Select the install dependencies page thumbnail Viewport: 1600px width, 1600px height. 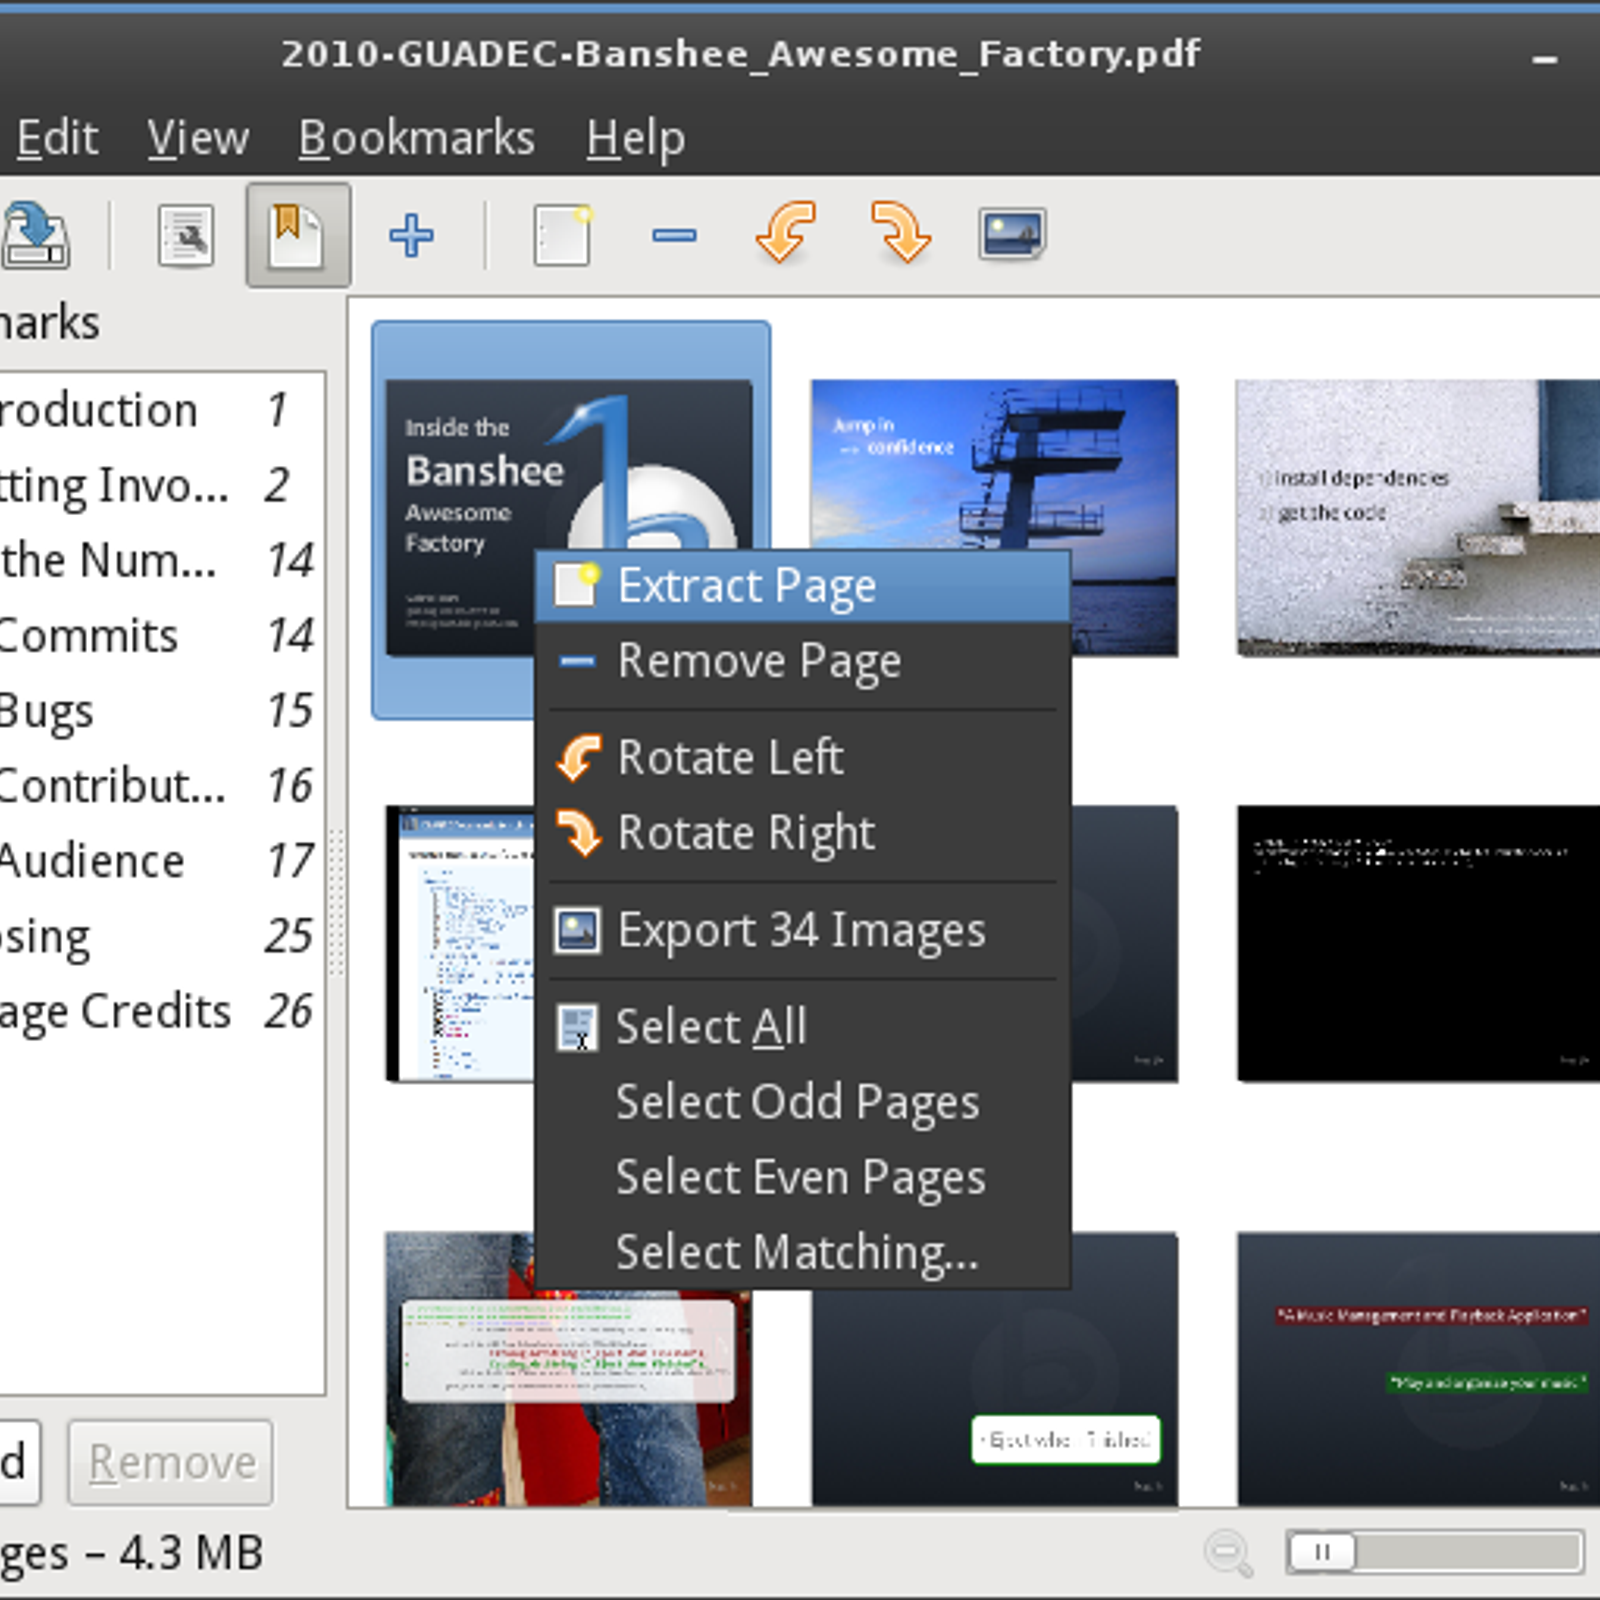tap(1418, 517)
